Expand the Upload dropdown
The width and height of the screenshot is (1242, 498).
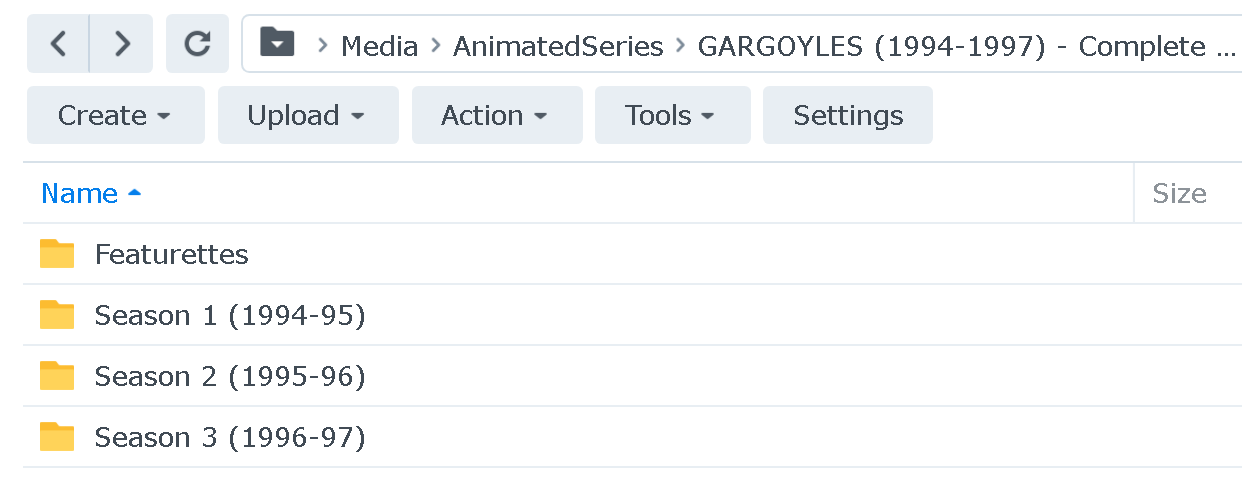pyautogui.click(x=307, y=116)
